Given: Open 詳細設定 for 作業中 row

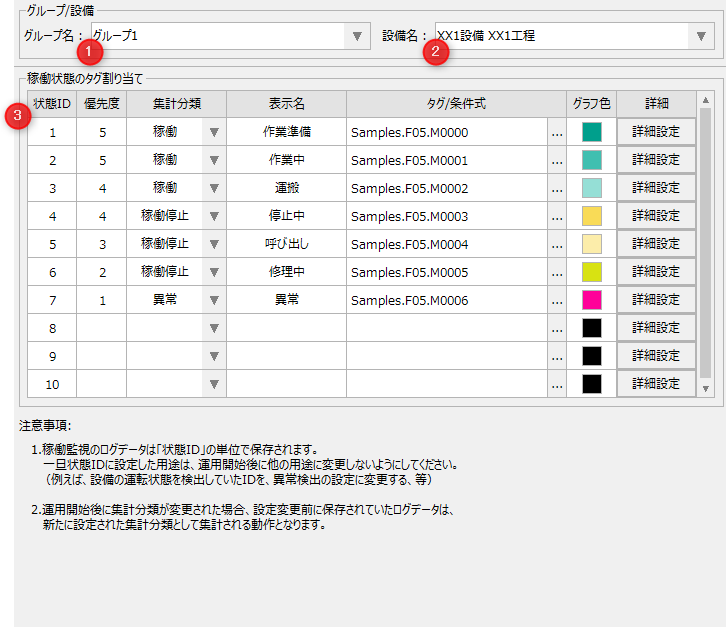Looking at the screenshot, I should [x=656, y=160].
